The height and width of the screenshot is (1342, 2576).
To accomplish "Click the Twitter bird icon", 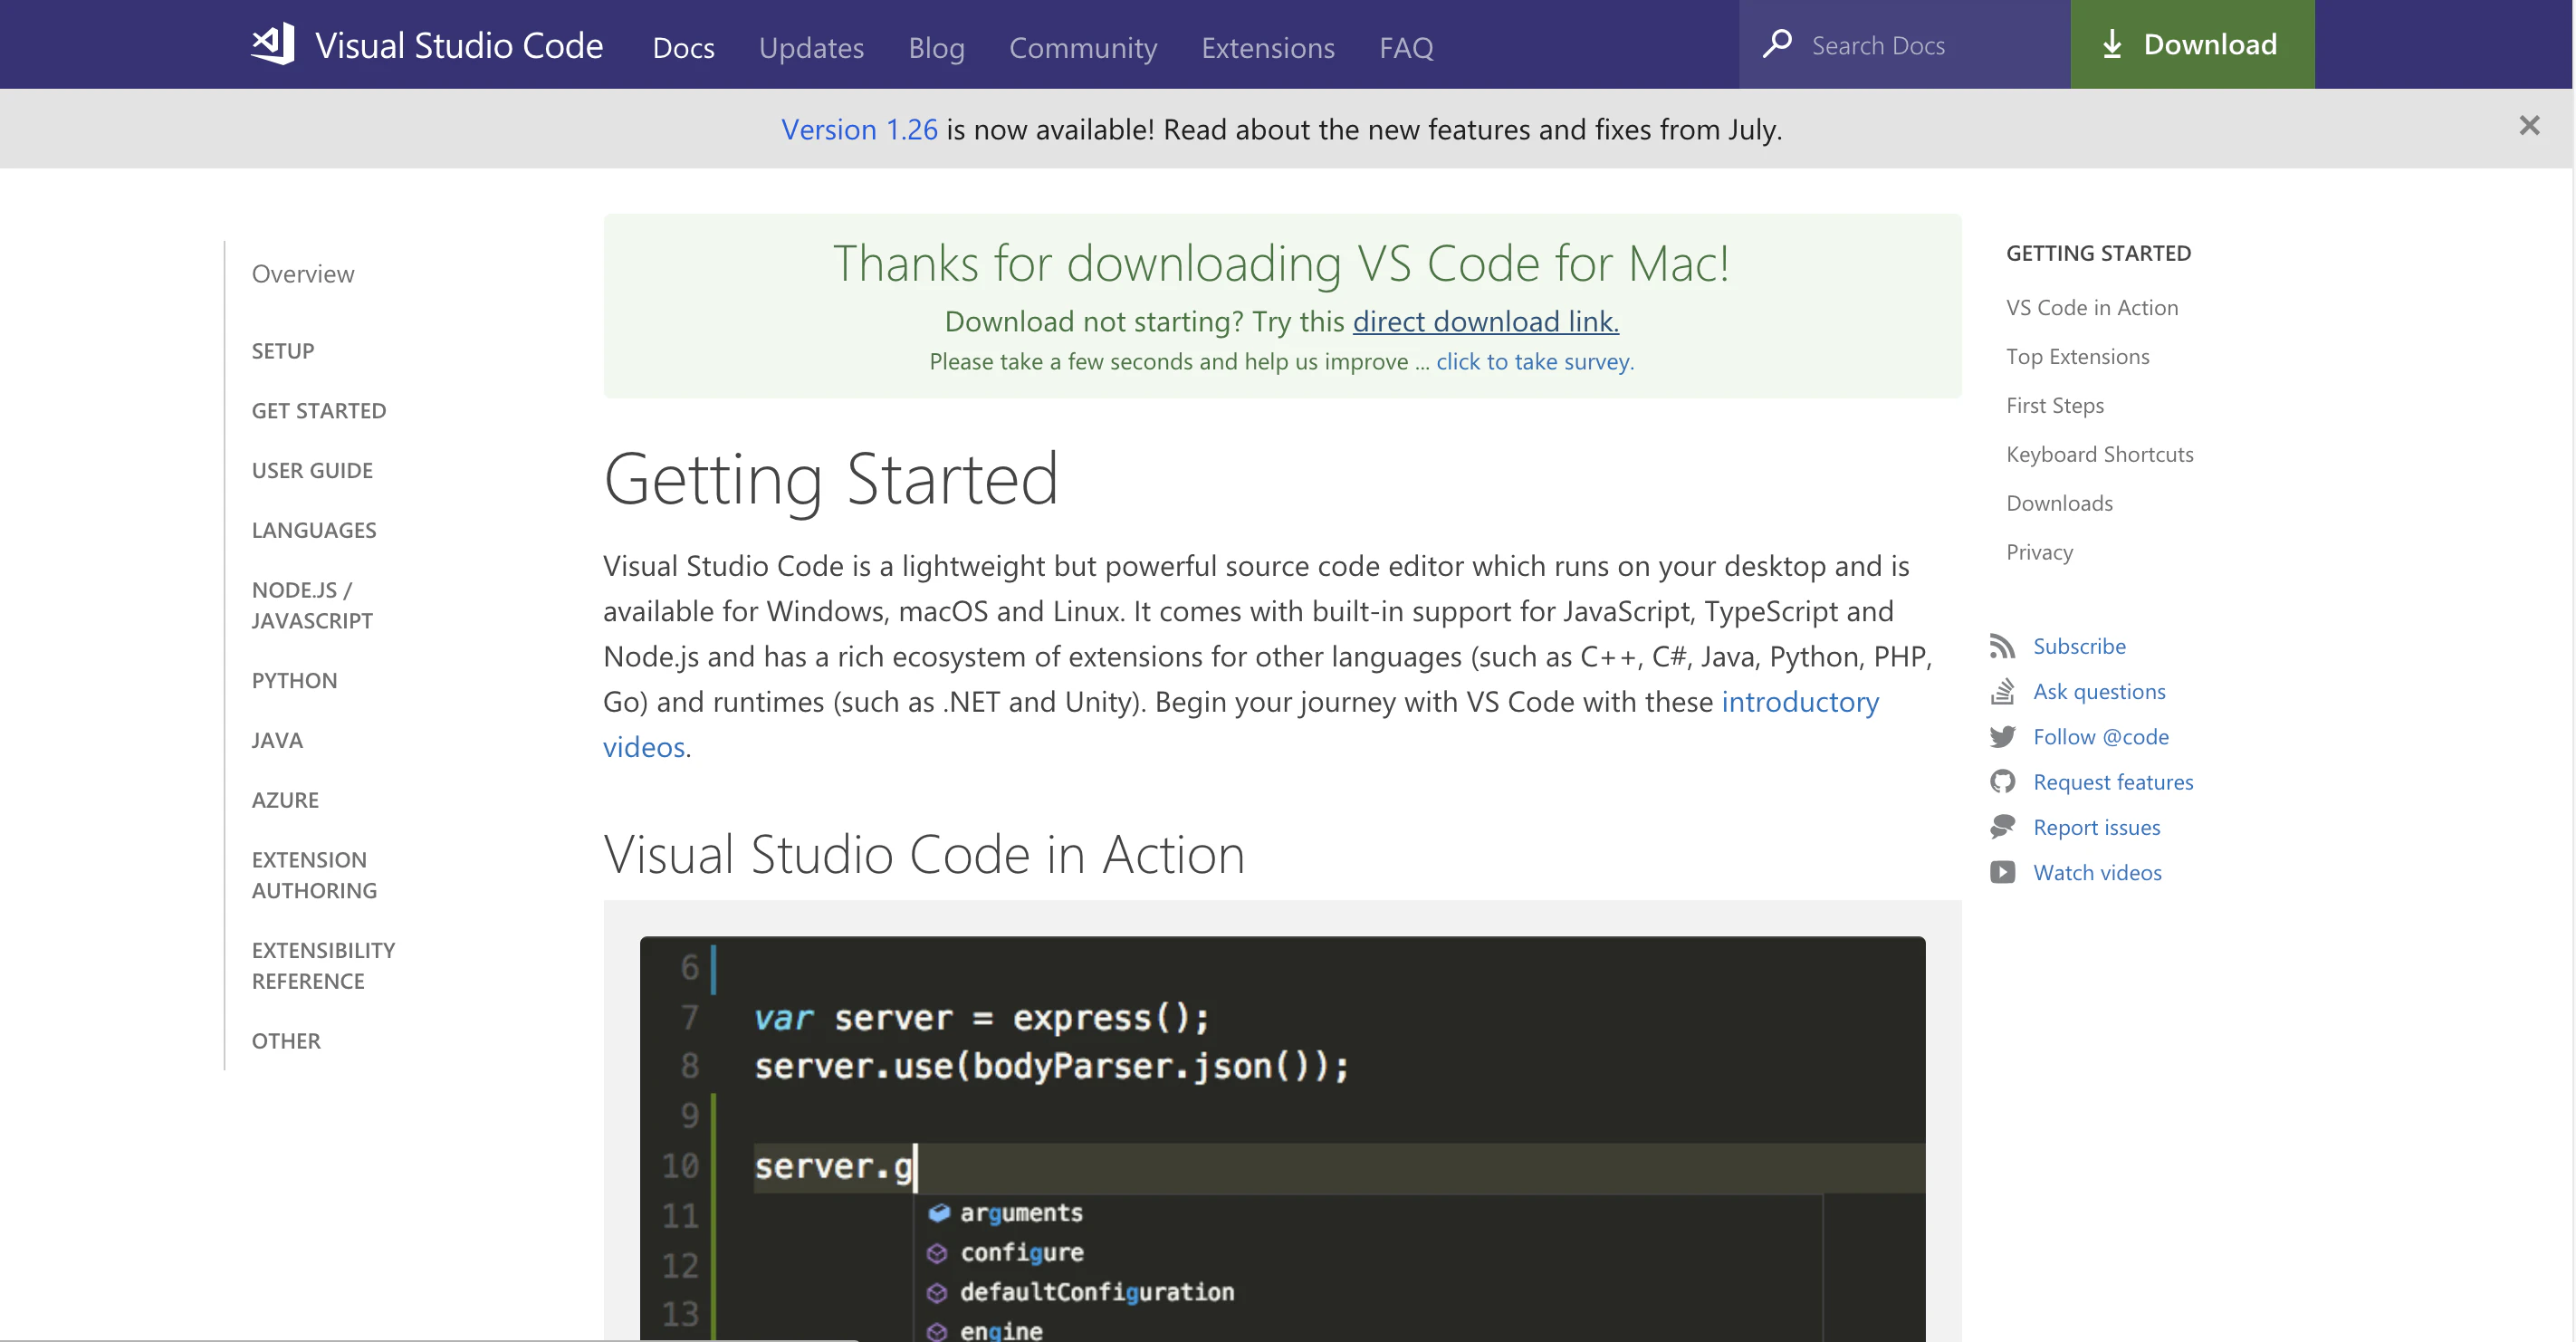I will [2002, 737].
